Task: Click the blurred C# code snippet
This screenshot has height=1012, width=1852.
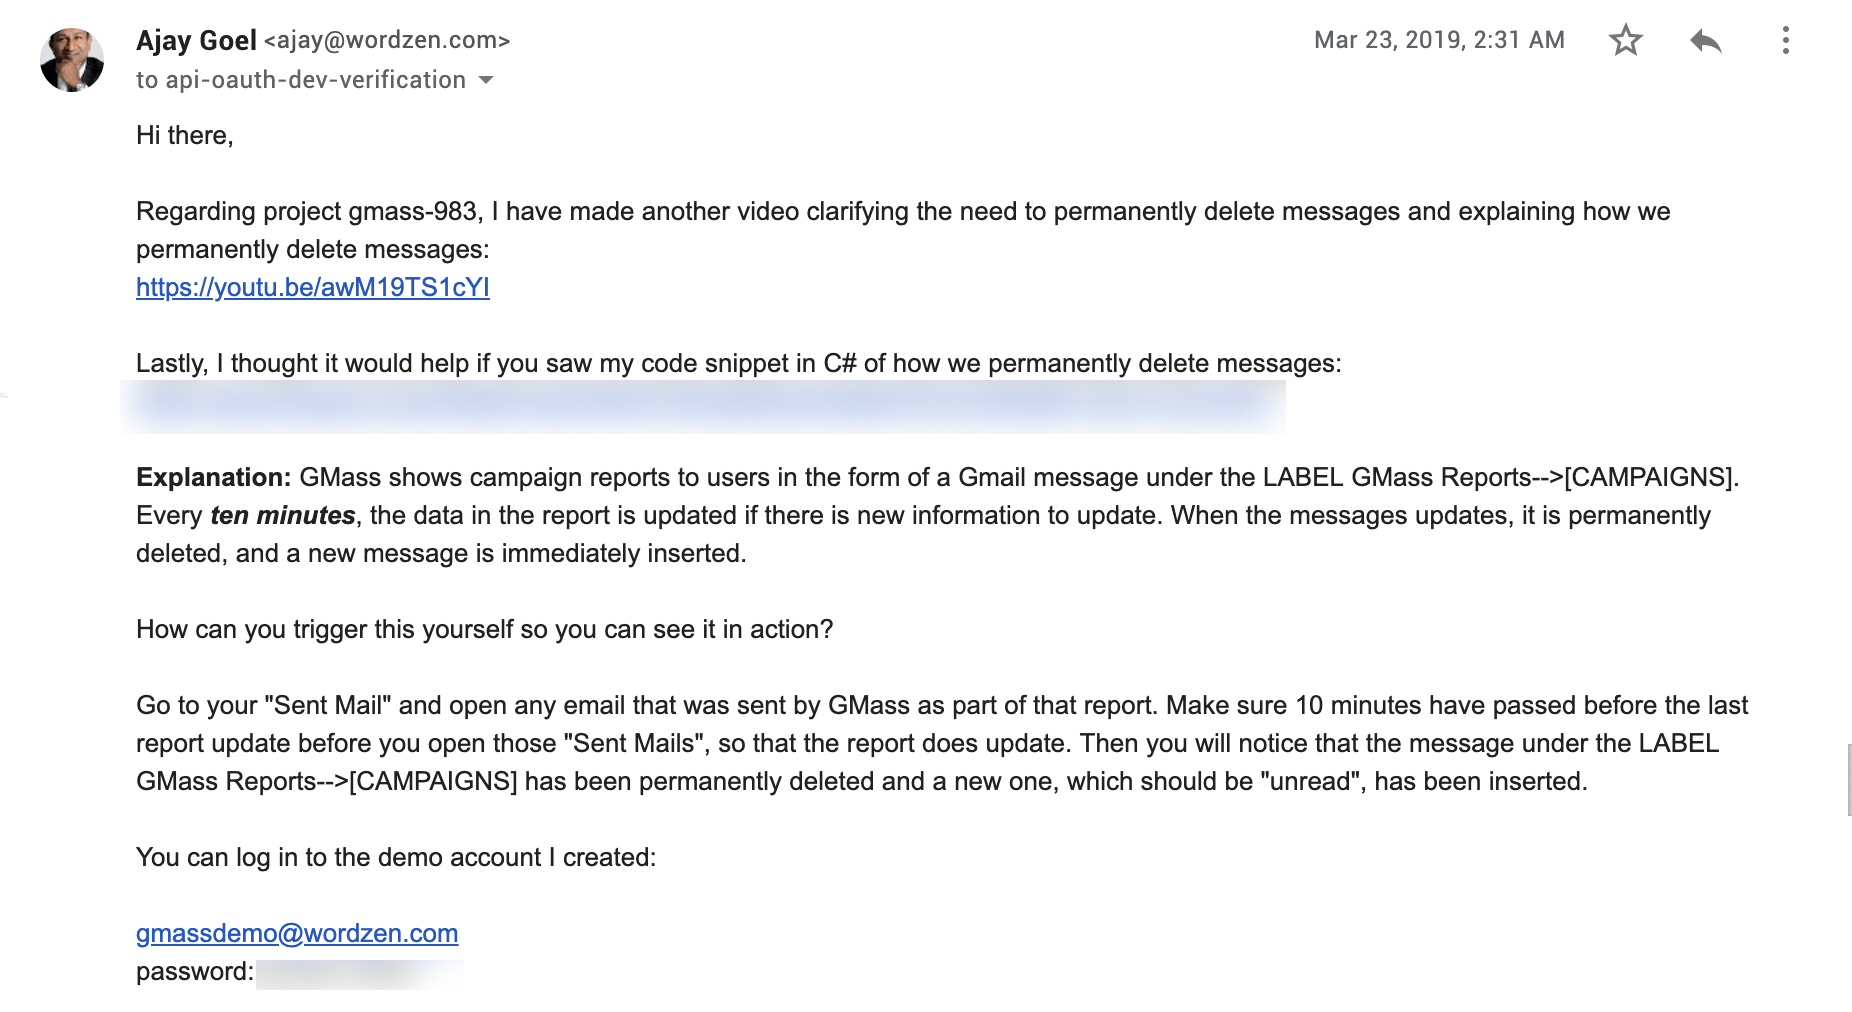Action: coord(702,406)
